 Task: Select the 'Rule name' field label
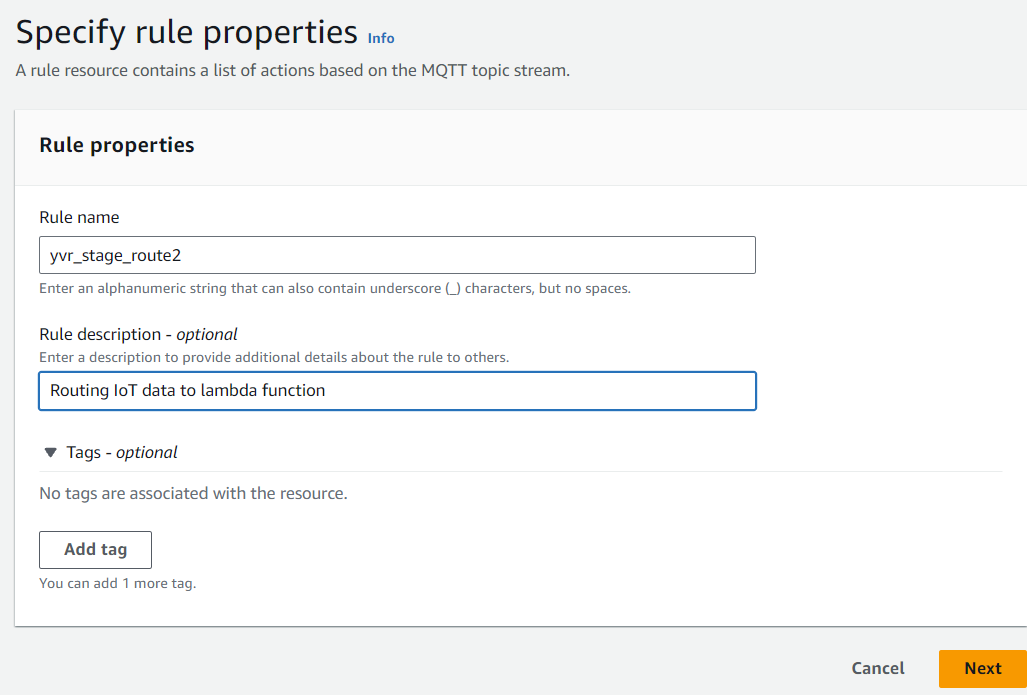tap(79, 217)
